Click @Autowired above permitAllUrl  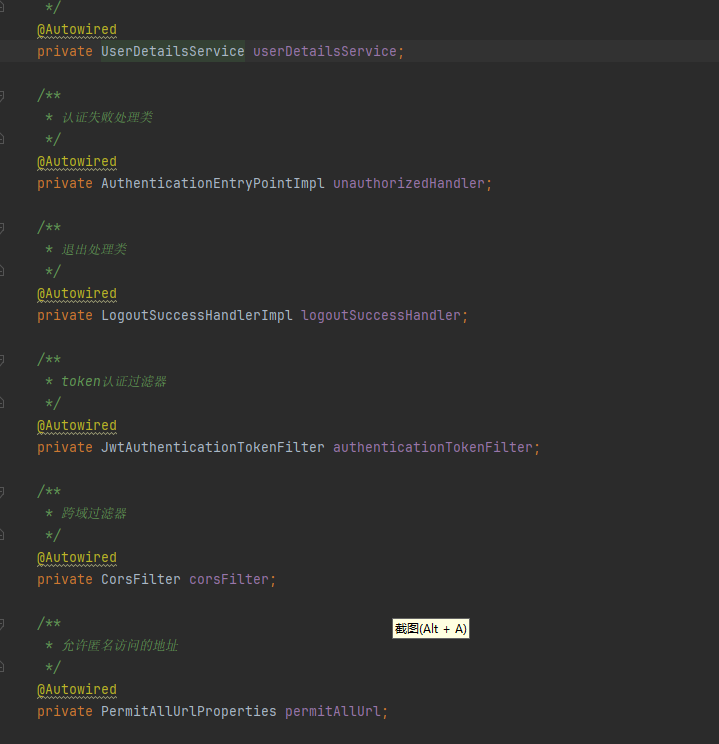[x=77, y=689]
